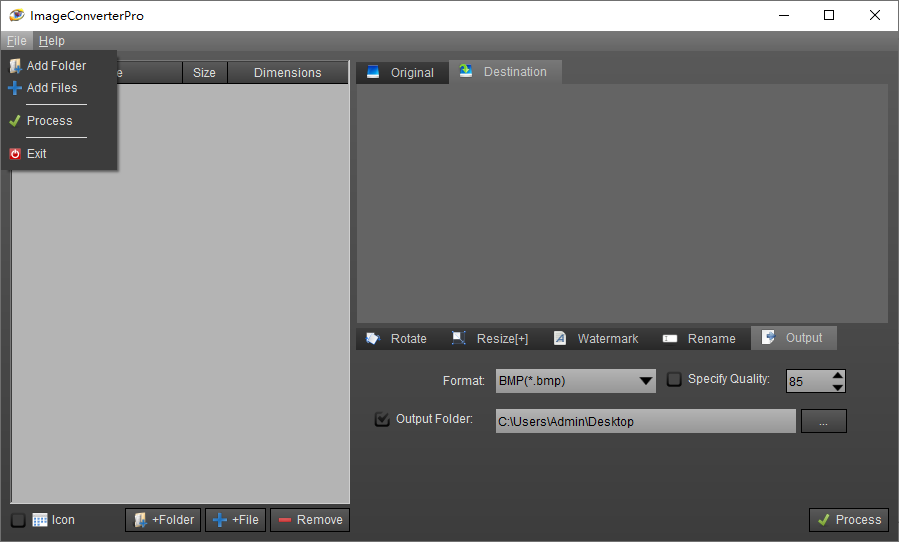Choose Add Folder from File menu
Screen dimensions: 899x542
[59, 66]
